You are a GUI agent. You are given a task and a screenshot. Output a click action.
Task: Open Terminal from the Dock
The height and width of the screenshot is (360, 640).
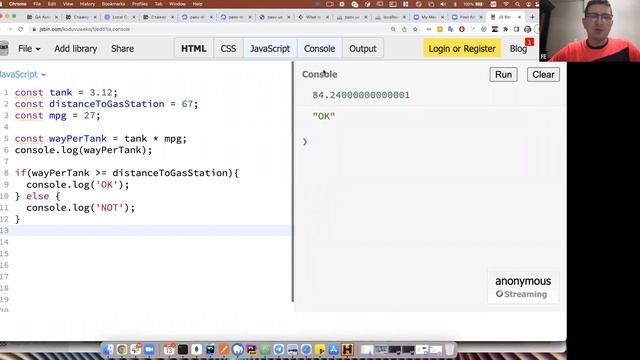(183, 349)
